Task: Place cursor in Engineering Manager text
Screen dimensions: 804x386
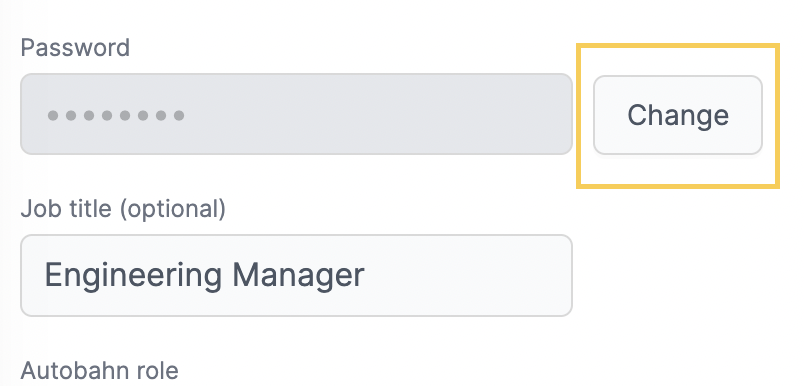Action: (x=205, y=275)
